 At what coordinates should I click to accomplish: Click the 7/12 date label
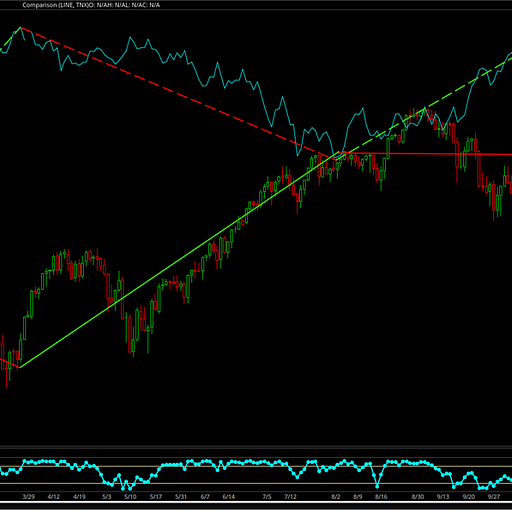(290, 497)
